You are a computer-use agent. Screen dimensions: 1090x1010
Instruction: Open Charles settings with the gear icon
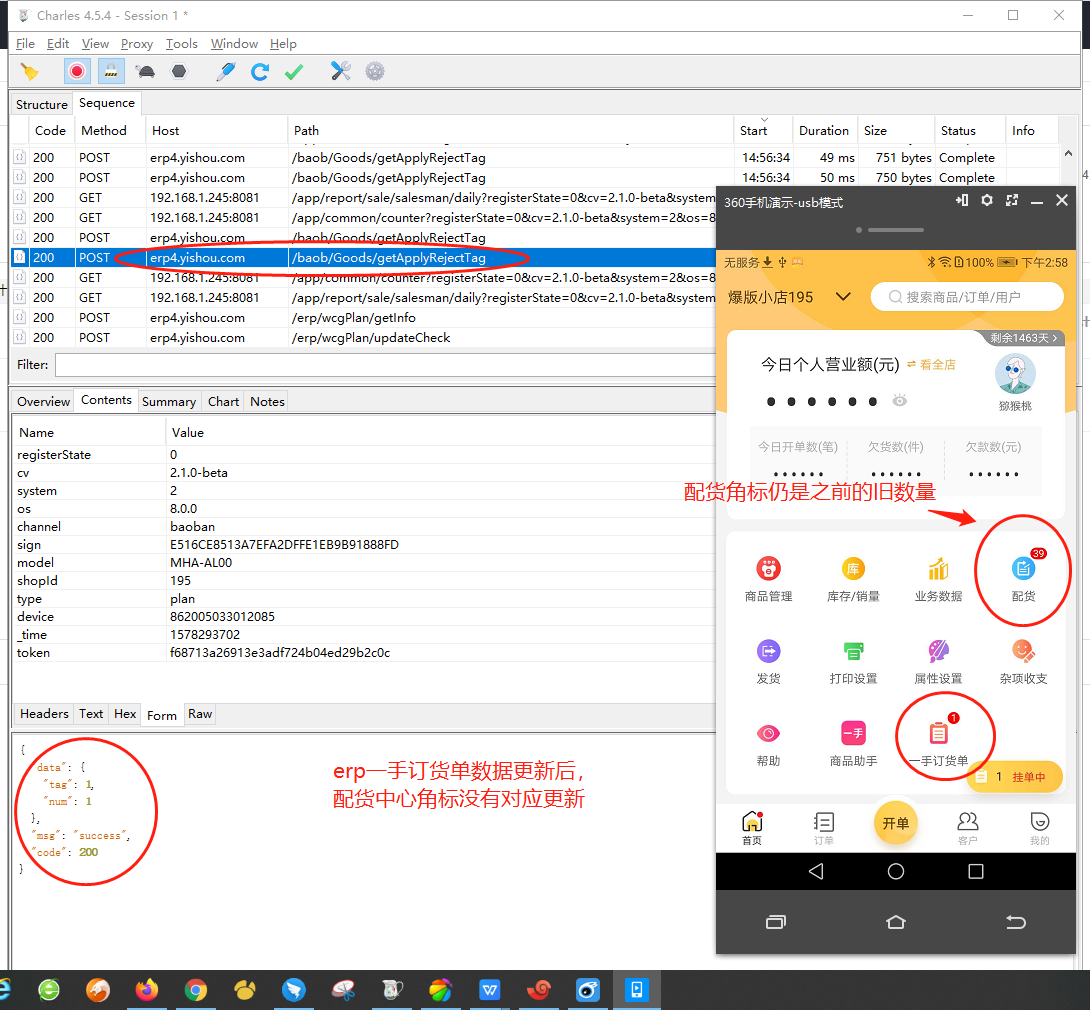coord(375,71)
